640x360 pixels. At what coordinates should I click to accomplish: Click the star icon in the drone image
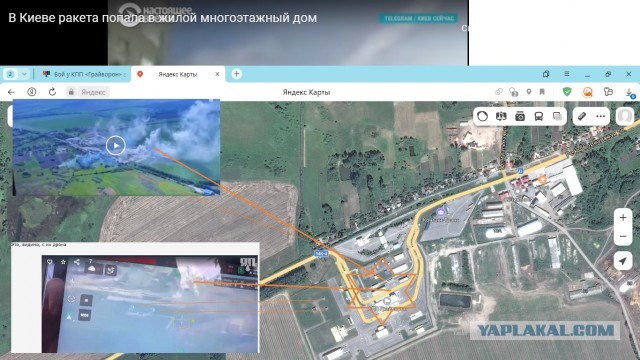click(x=63, y=262)
